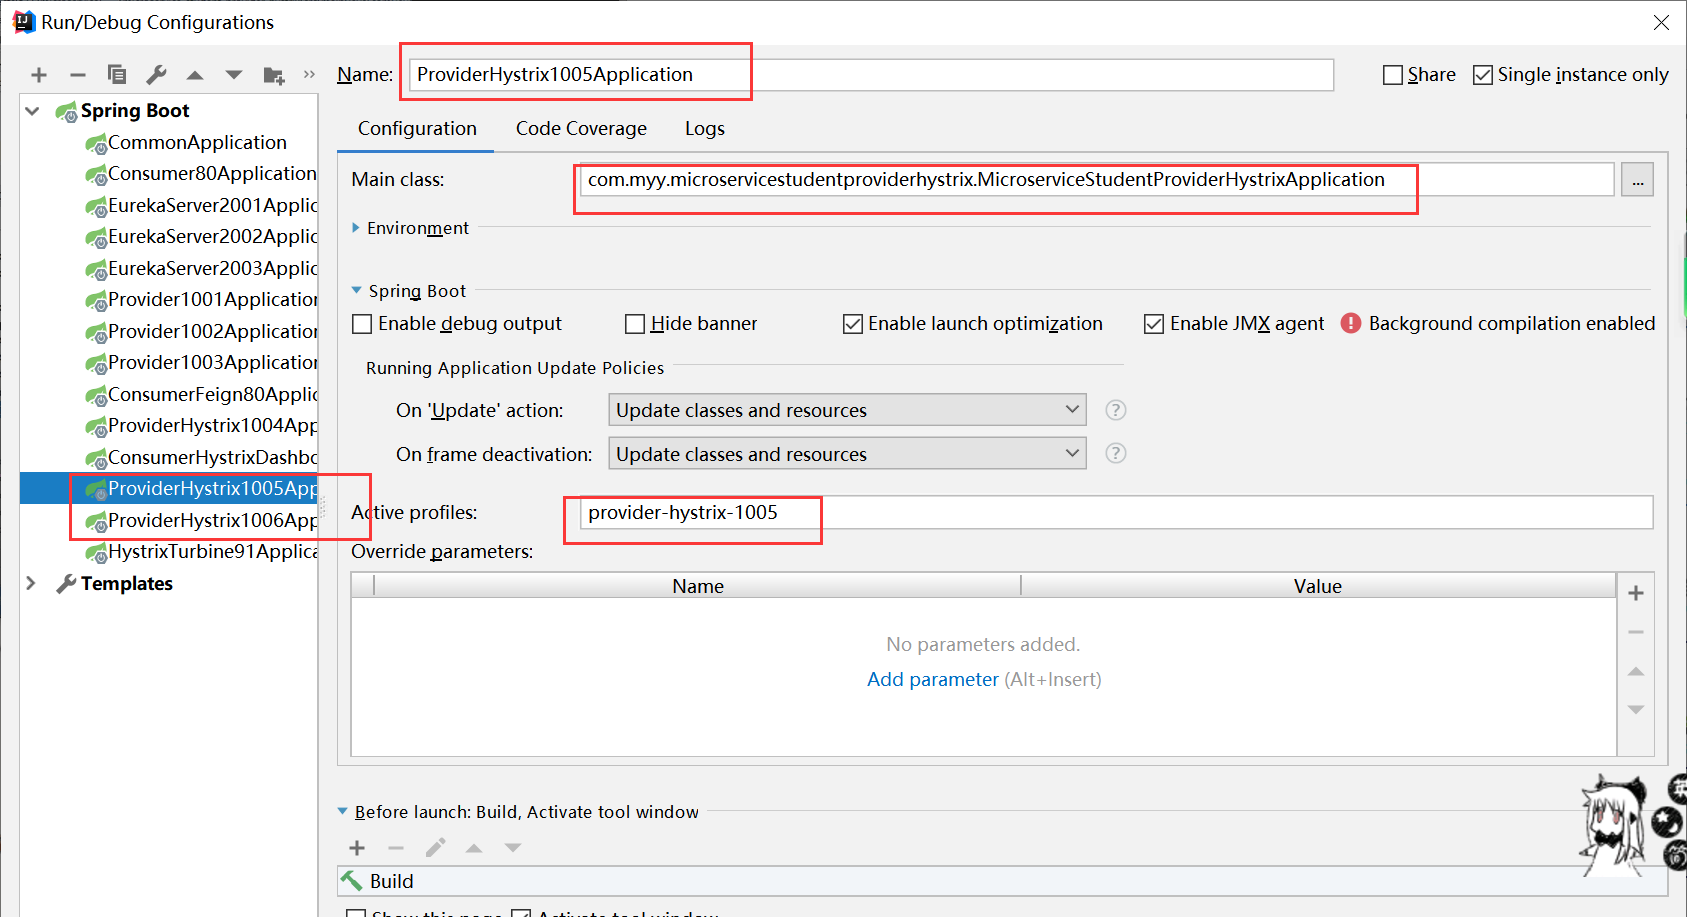Toggle the Share checkbox
Image resolution: width=1687 pixels, height=917 pixels.
click(1393, 75)
